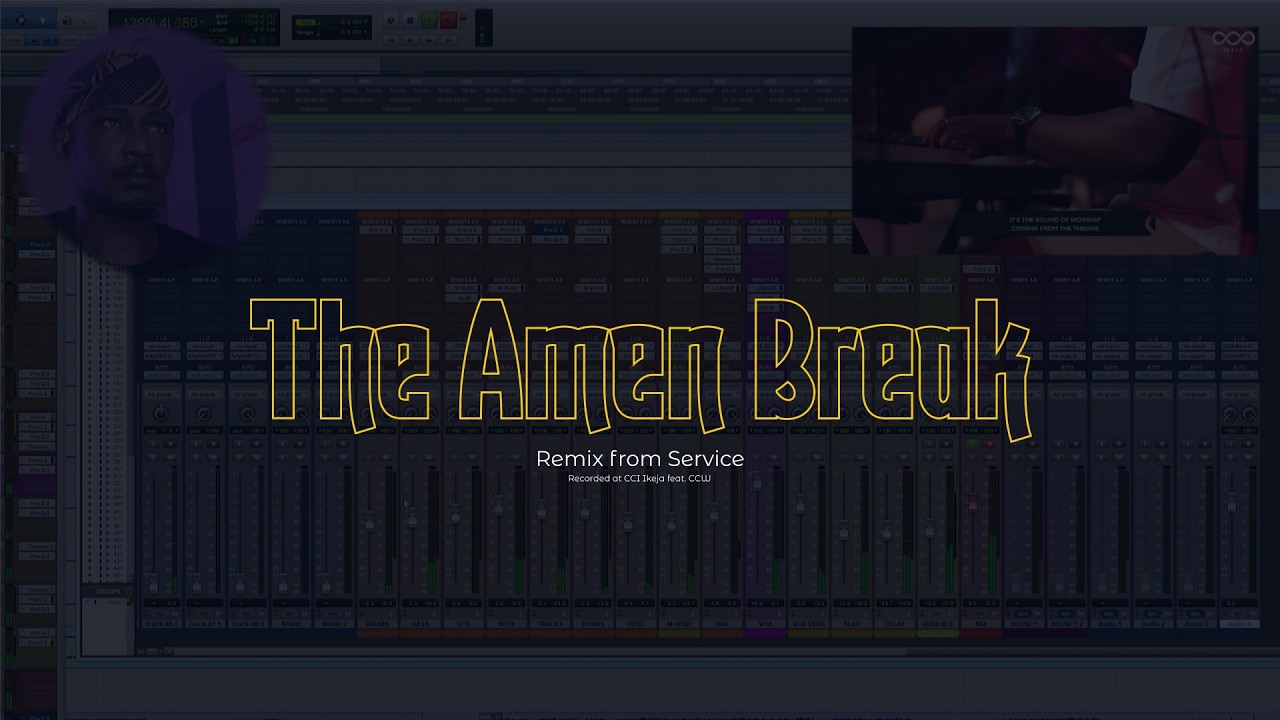Image resolution: width=1280 pixels, height=720 pixels.
Task: Select the Pencil tool in the toolbar
Action: point(88,20)
